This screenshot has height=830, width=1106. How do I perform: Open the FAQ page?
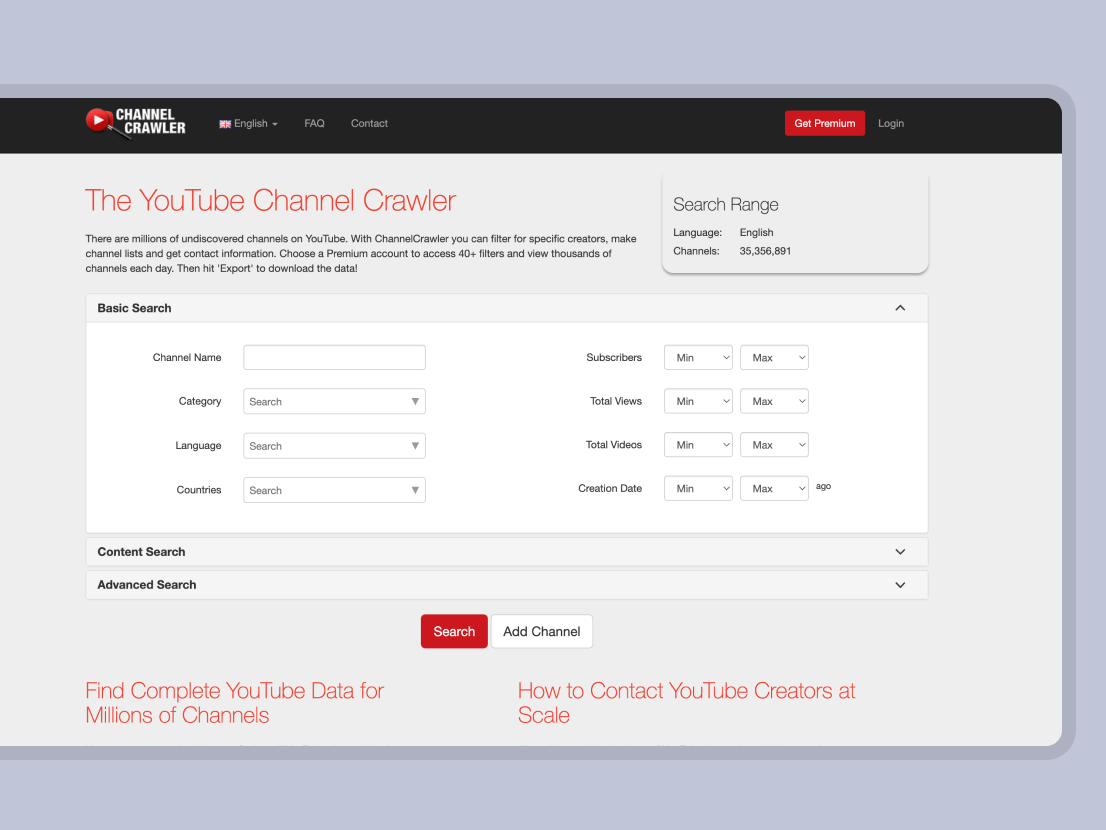point(314,123)
